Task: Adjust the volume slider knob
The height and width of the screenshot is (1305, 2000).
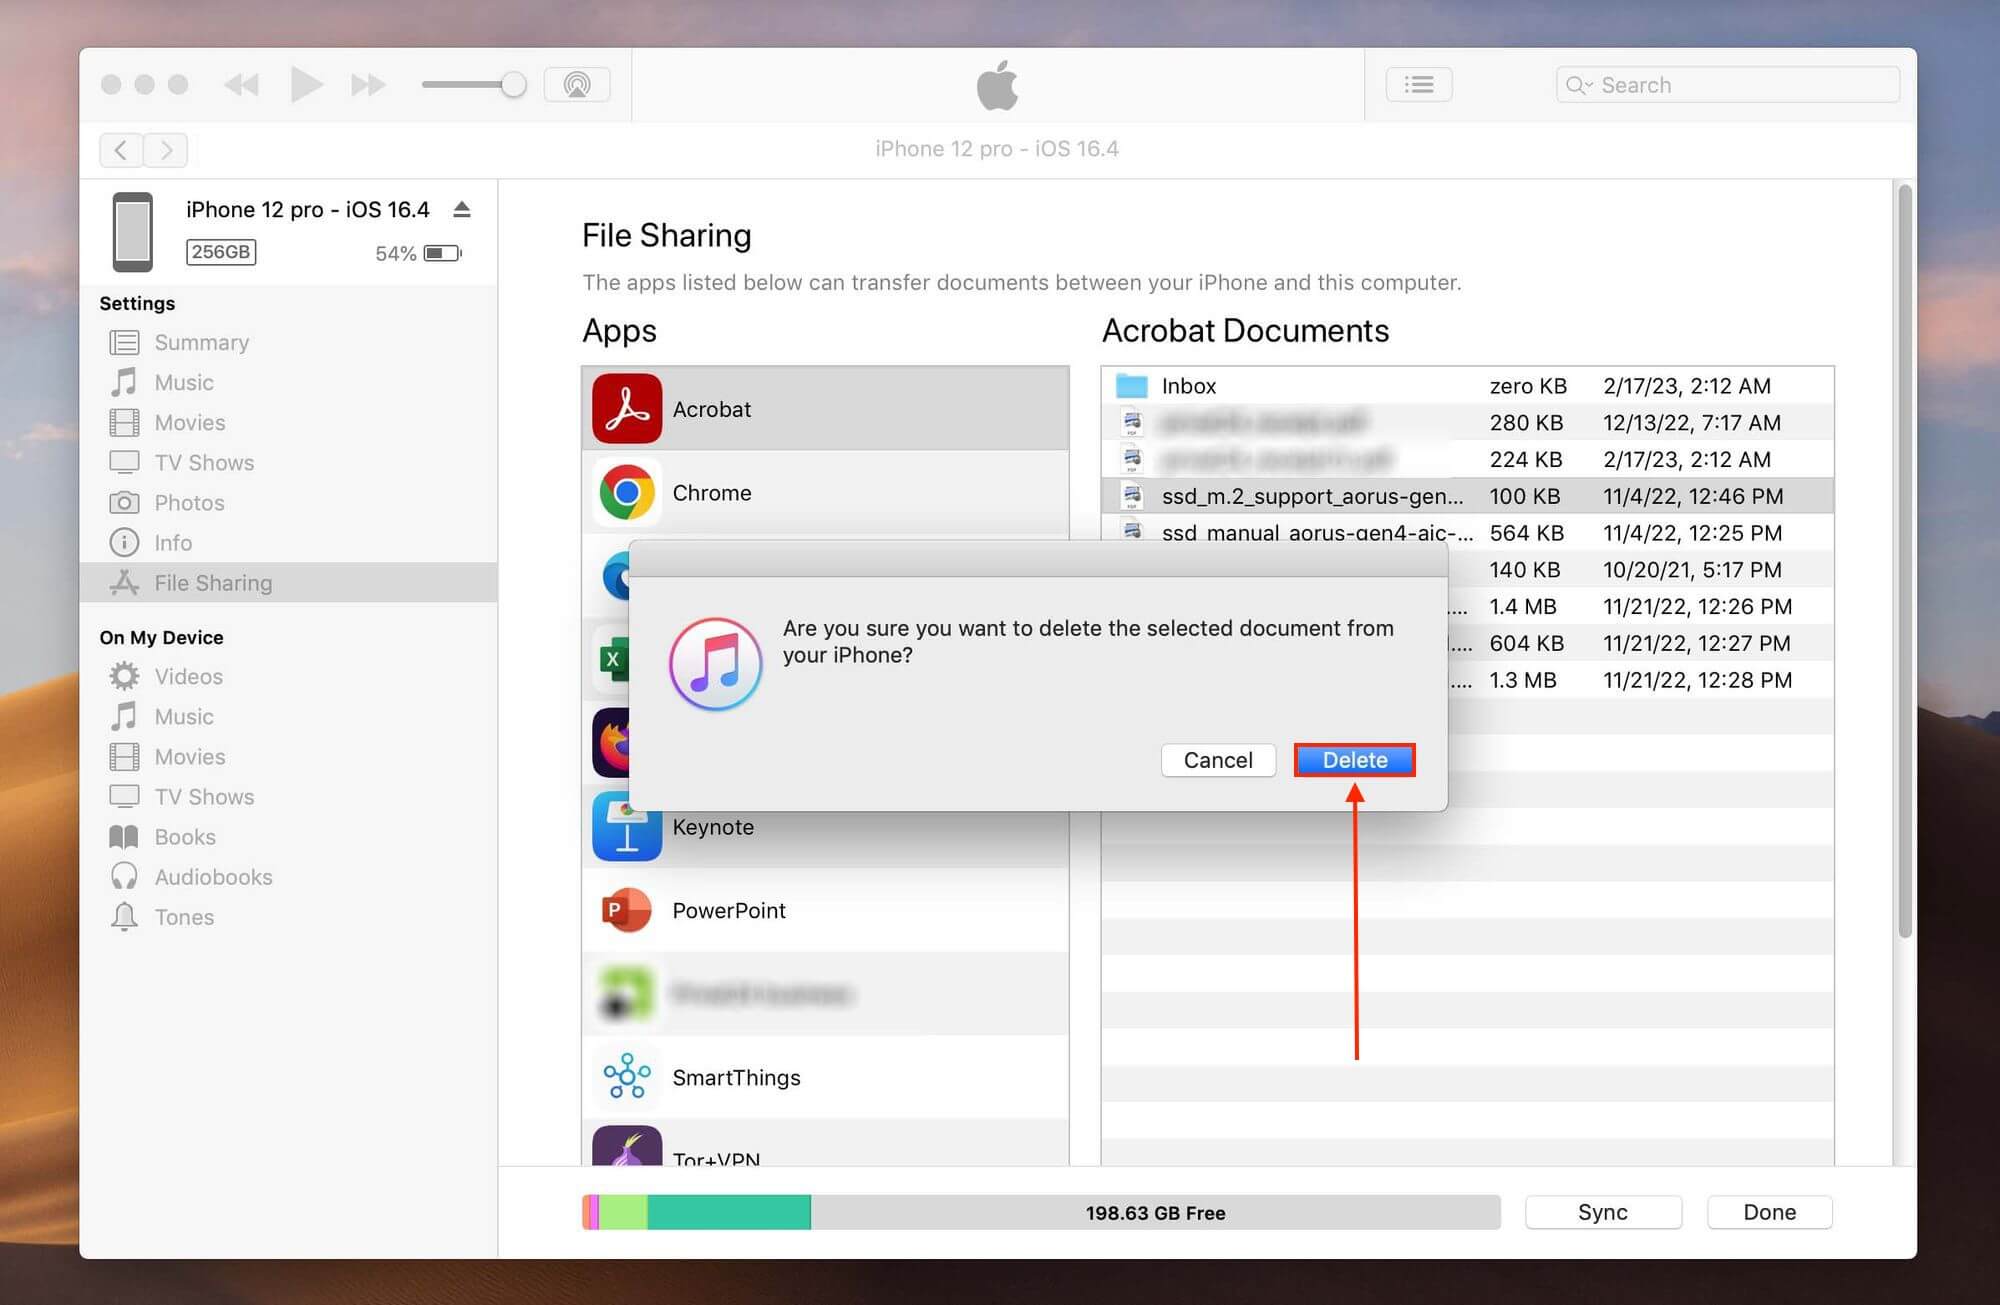Action: [x=513, y=85]
